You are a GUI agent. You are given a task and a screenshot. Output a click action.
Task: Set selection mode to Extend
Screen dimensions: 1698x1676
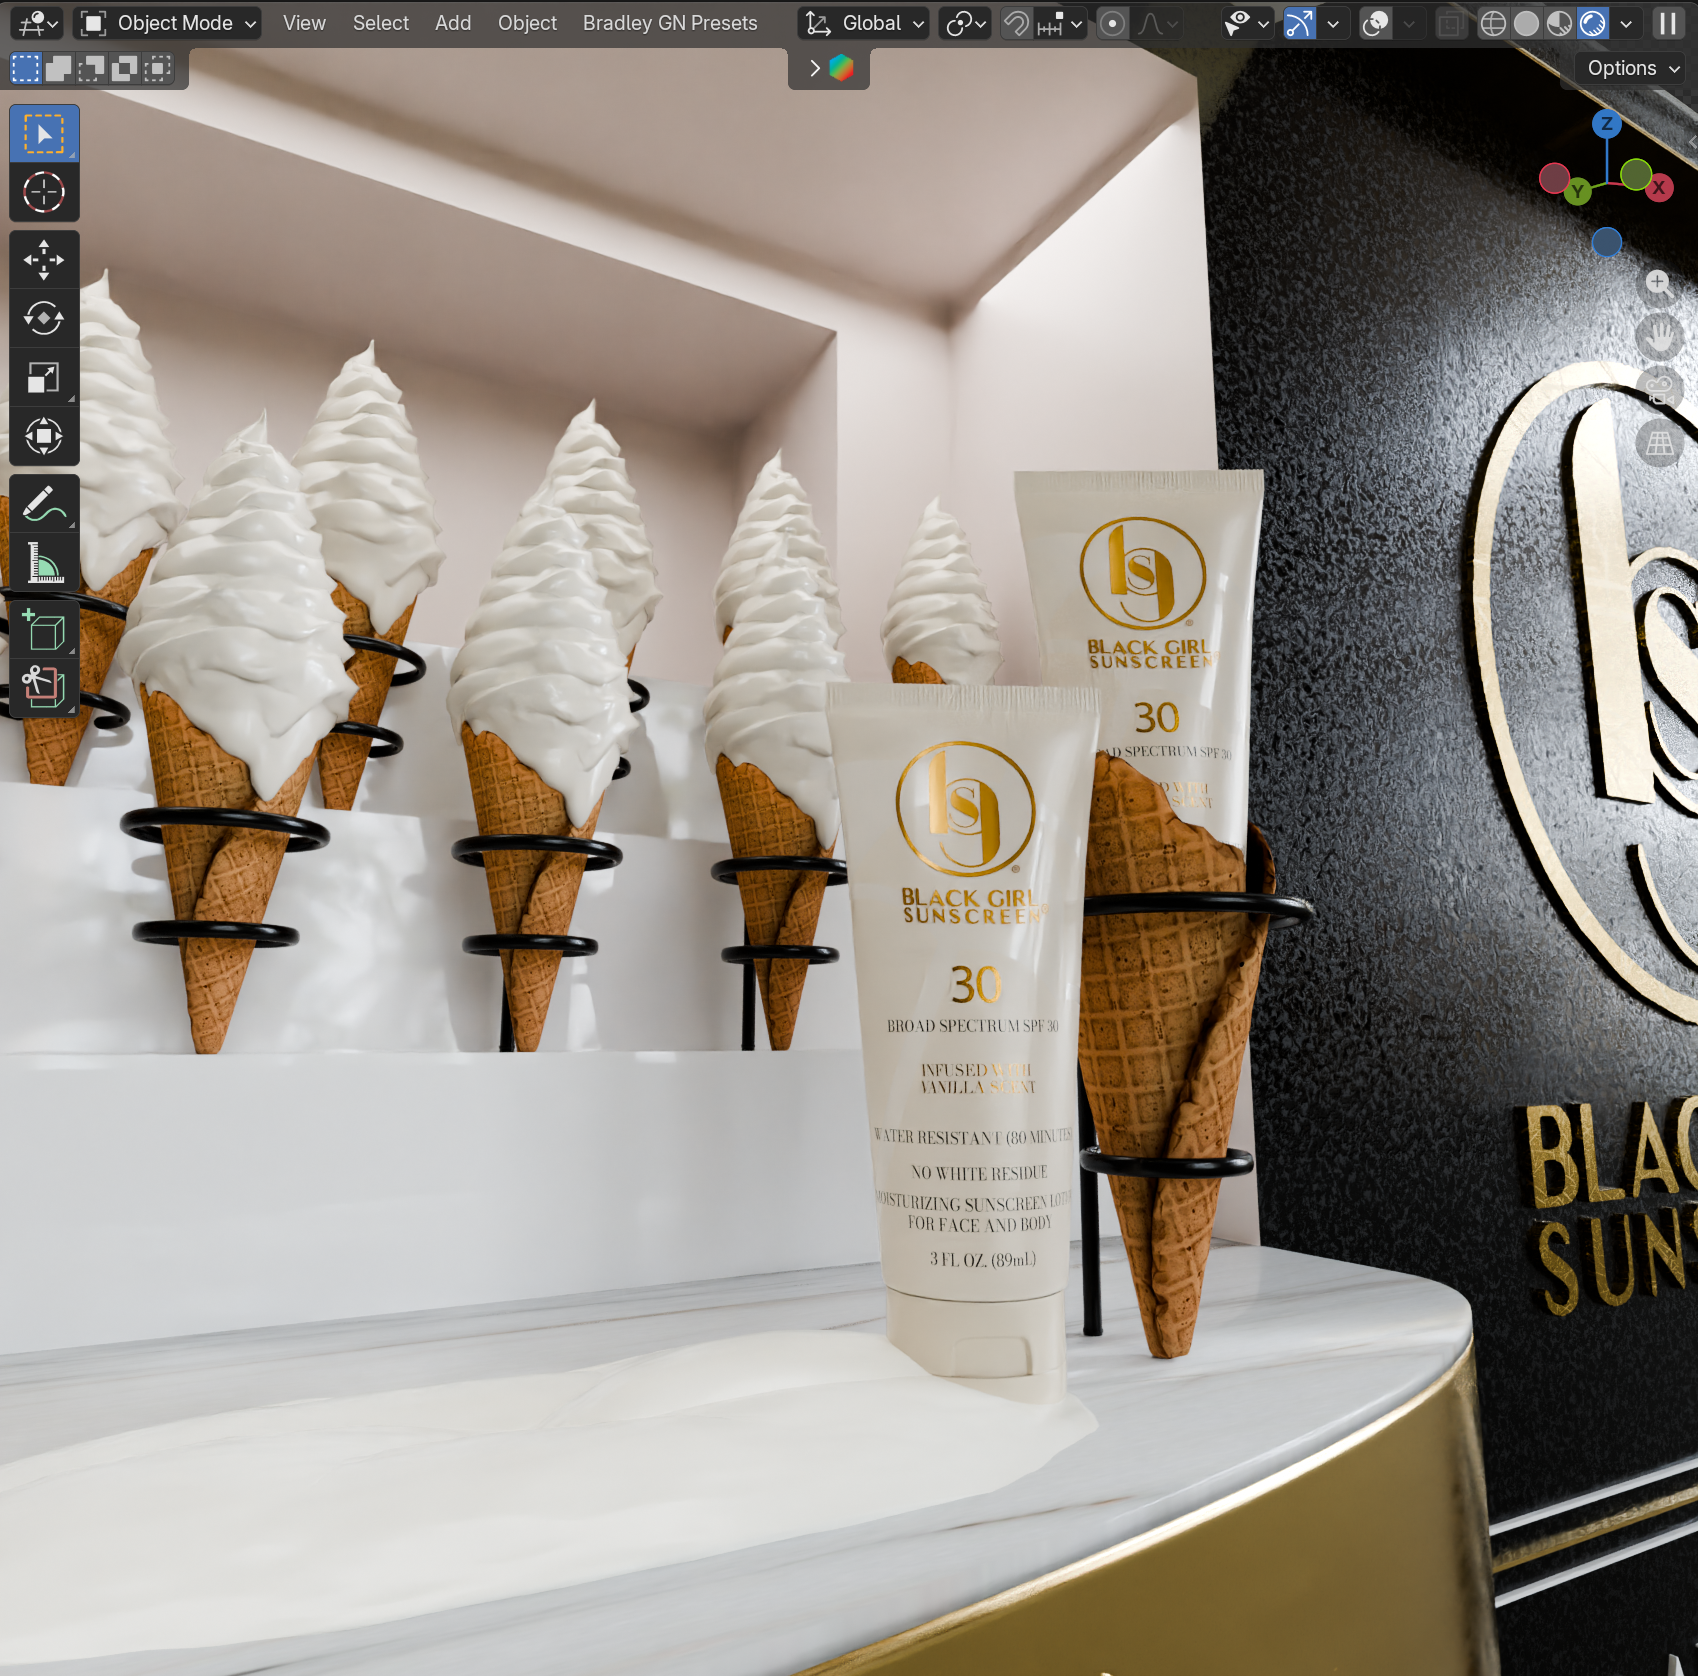coord(59,68)
